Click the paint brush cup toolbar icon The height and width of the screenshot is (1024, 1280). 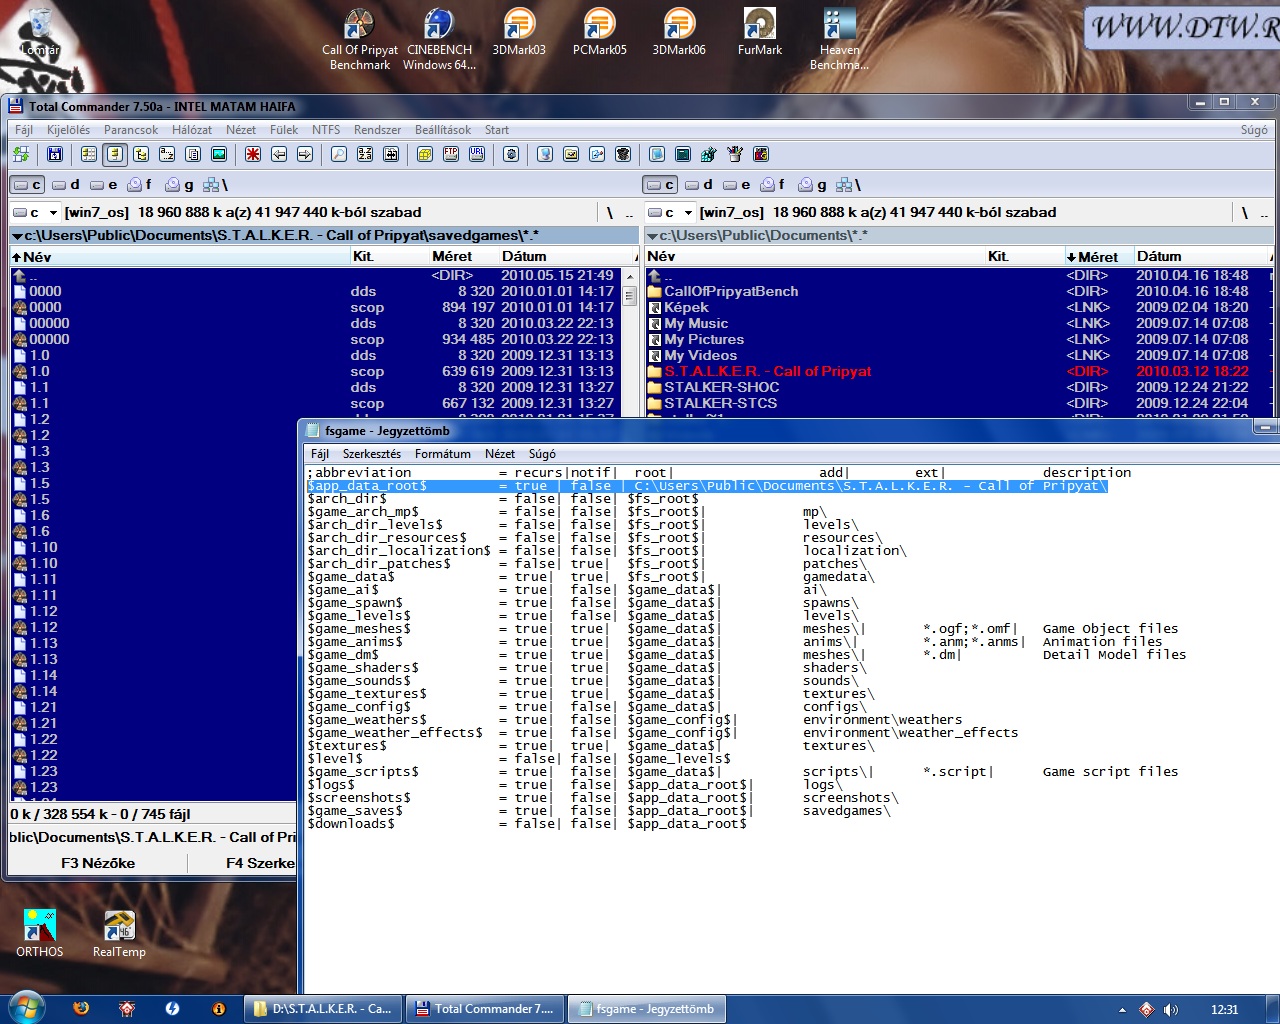coord(735,154)
